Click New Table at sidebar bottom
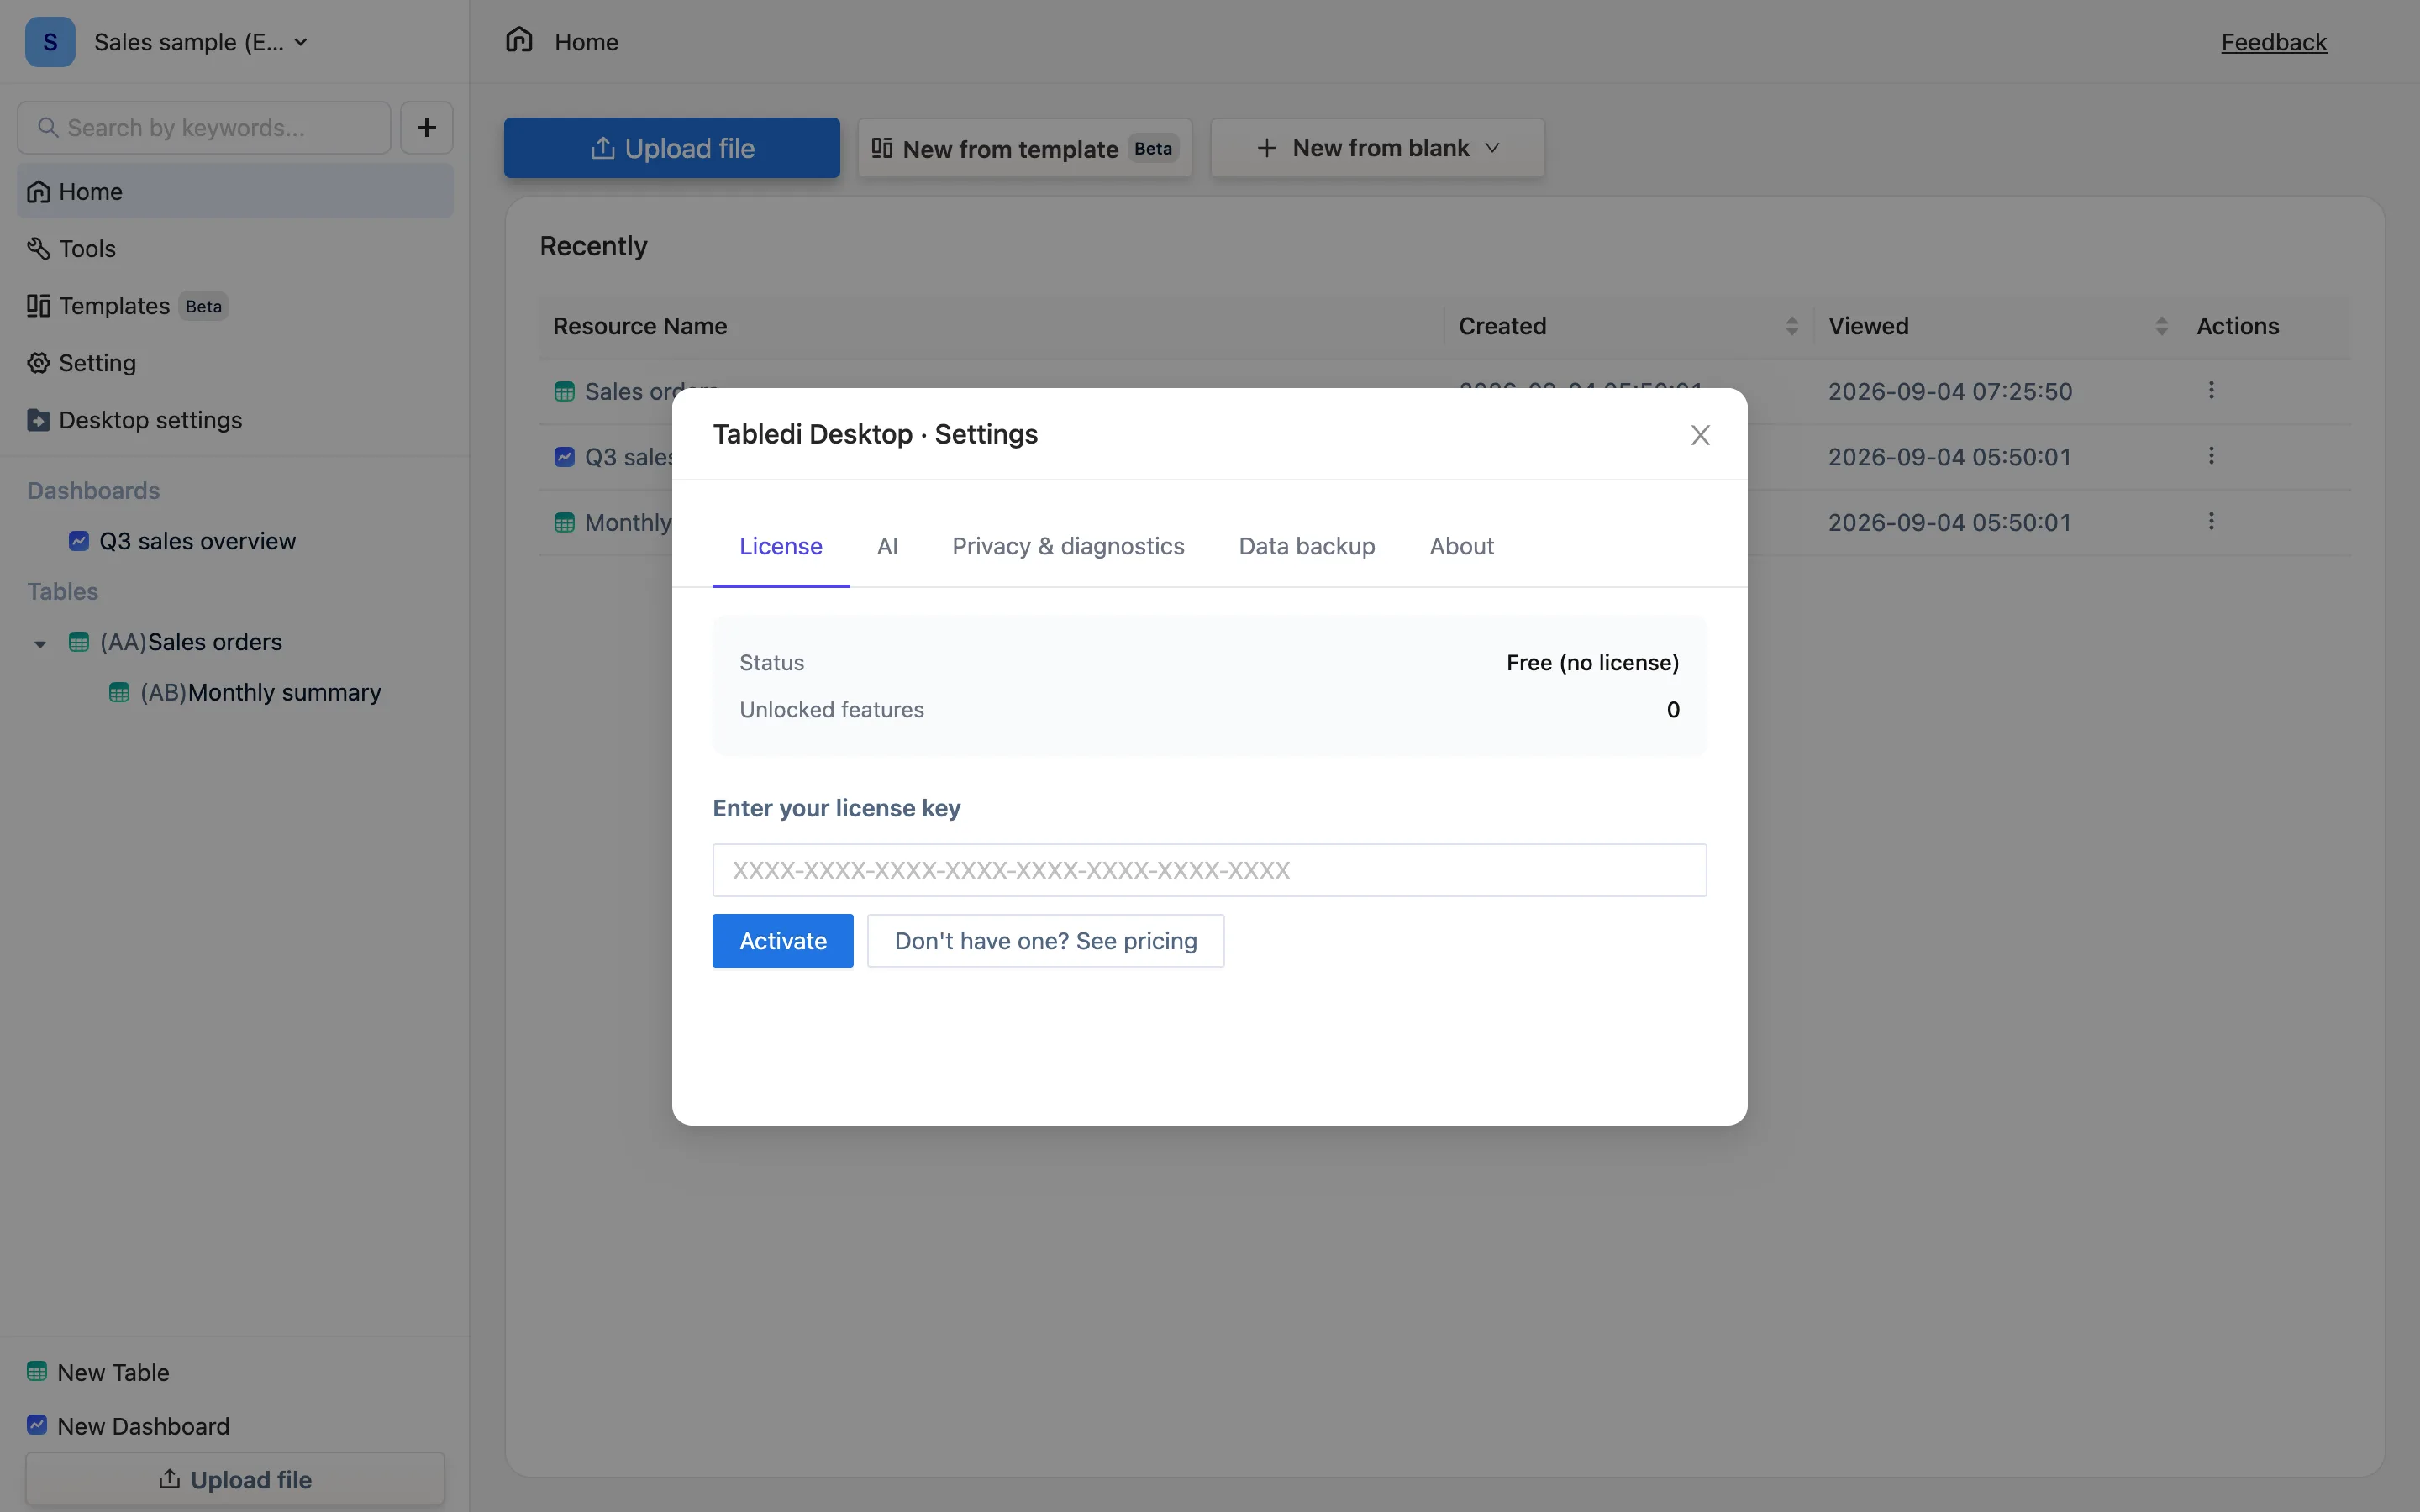 point(98,1372)
